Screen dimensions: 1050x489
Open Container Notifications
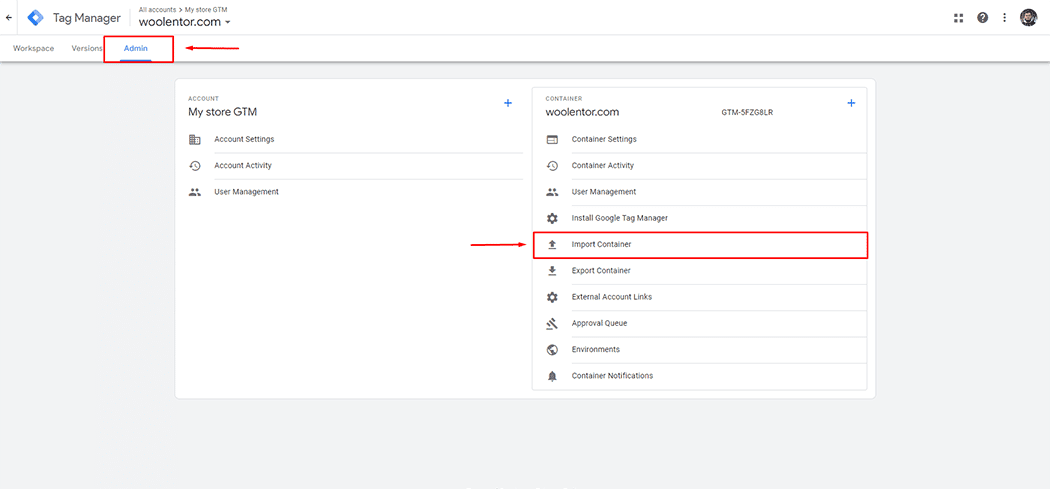pos(612,376)
